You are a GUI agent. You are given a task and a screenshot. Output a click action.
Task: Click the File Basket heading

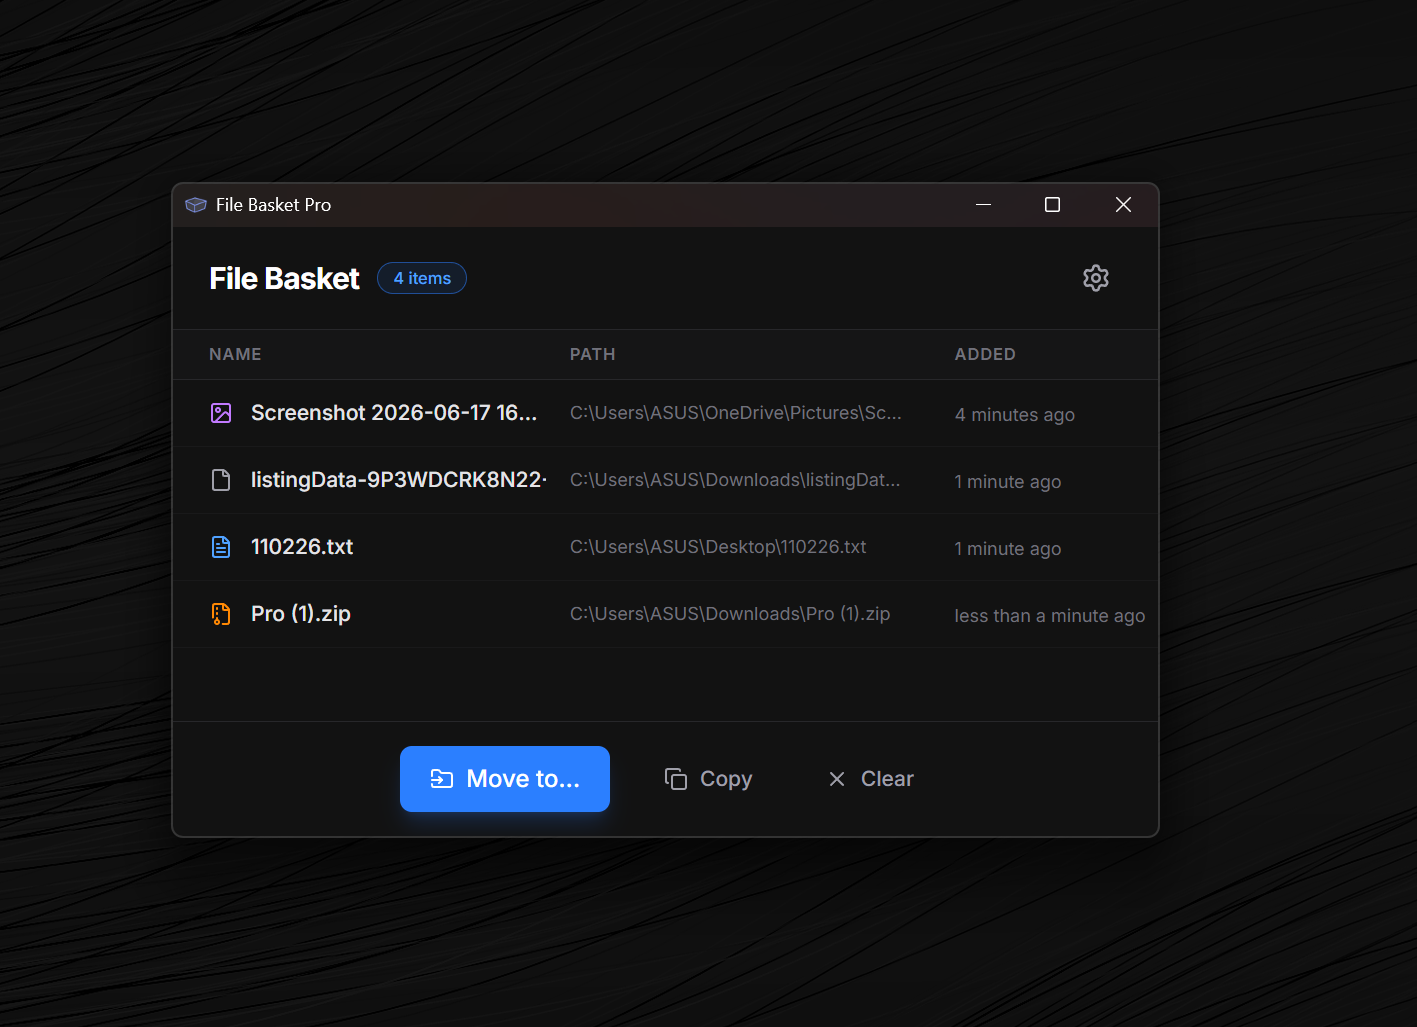point(284,278)
